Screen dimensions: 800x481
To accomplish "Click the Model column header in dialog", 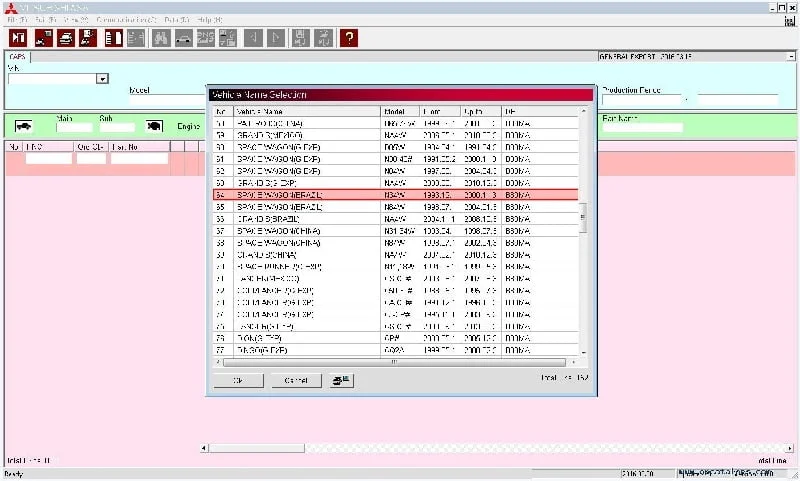I will [400, 111].
